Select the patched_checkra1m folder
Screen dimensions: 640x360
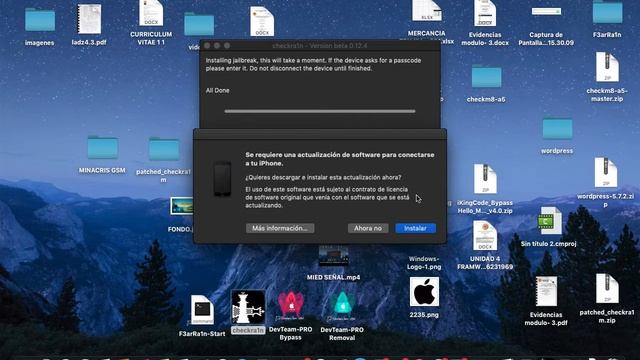pos(164,149)
